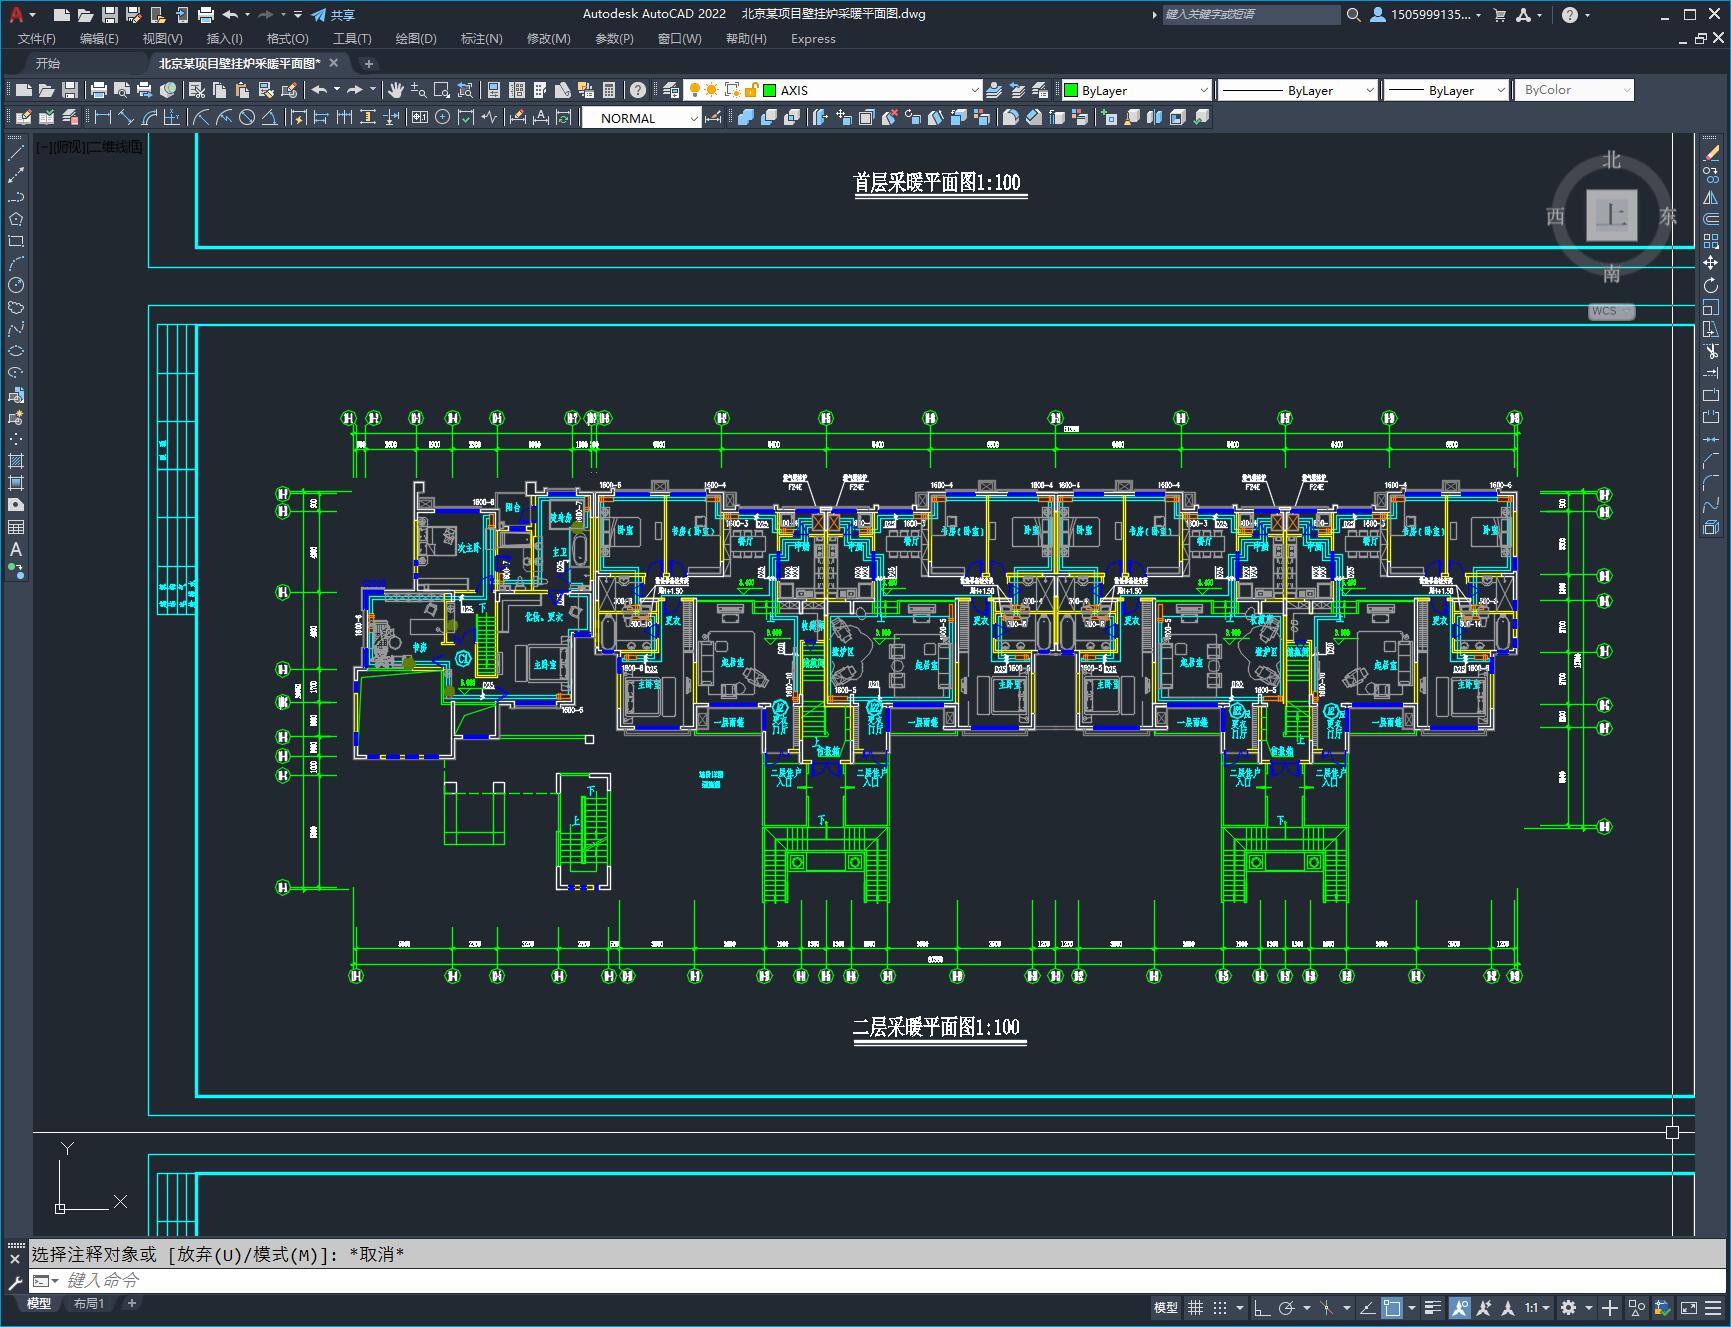
Task: Toggle object snap in status bar
Action: point(1392,1307)
